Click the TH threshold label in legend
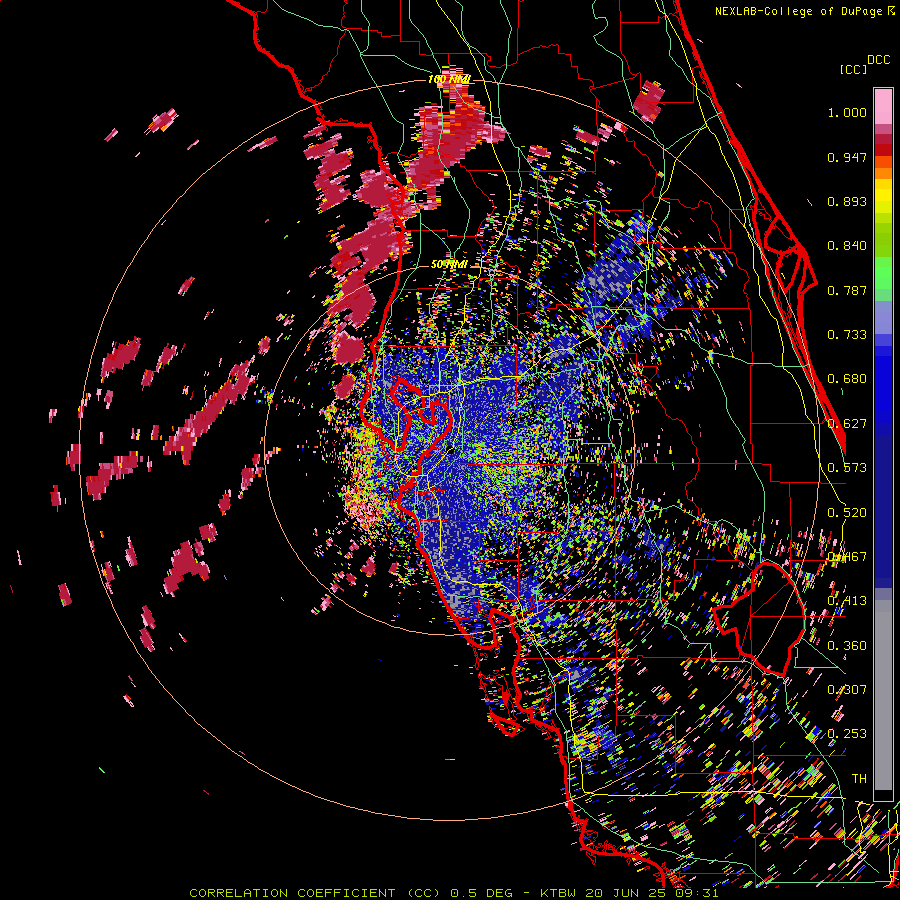 pyautogui.click(x=859, y=779)
